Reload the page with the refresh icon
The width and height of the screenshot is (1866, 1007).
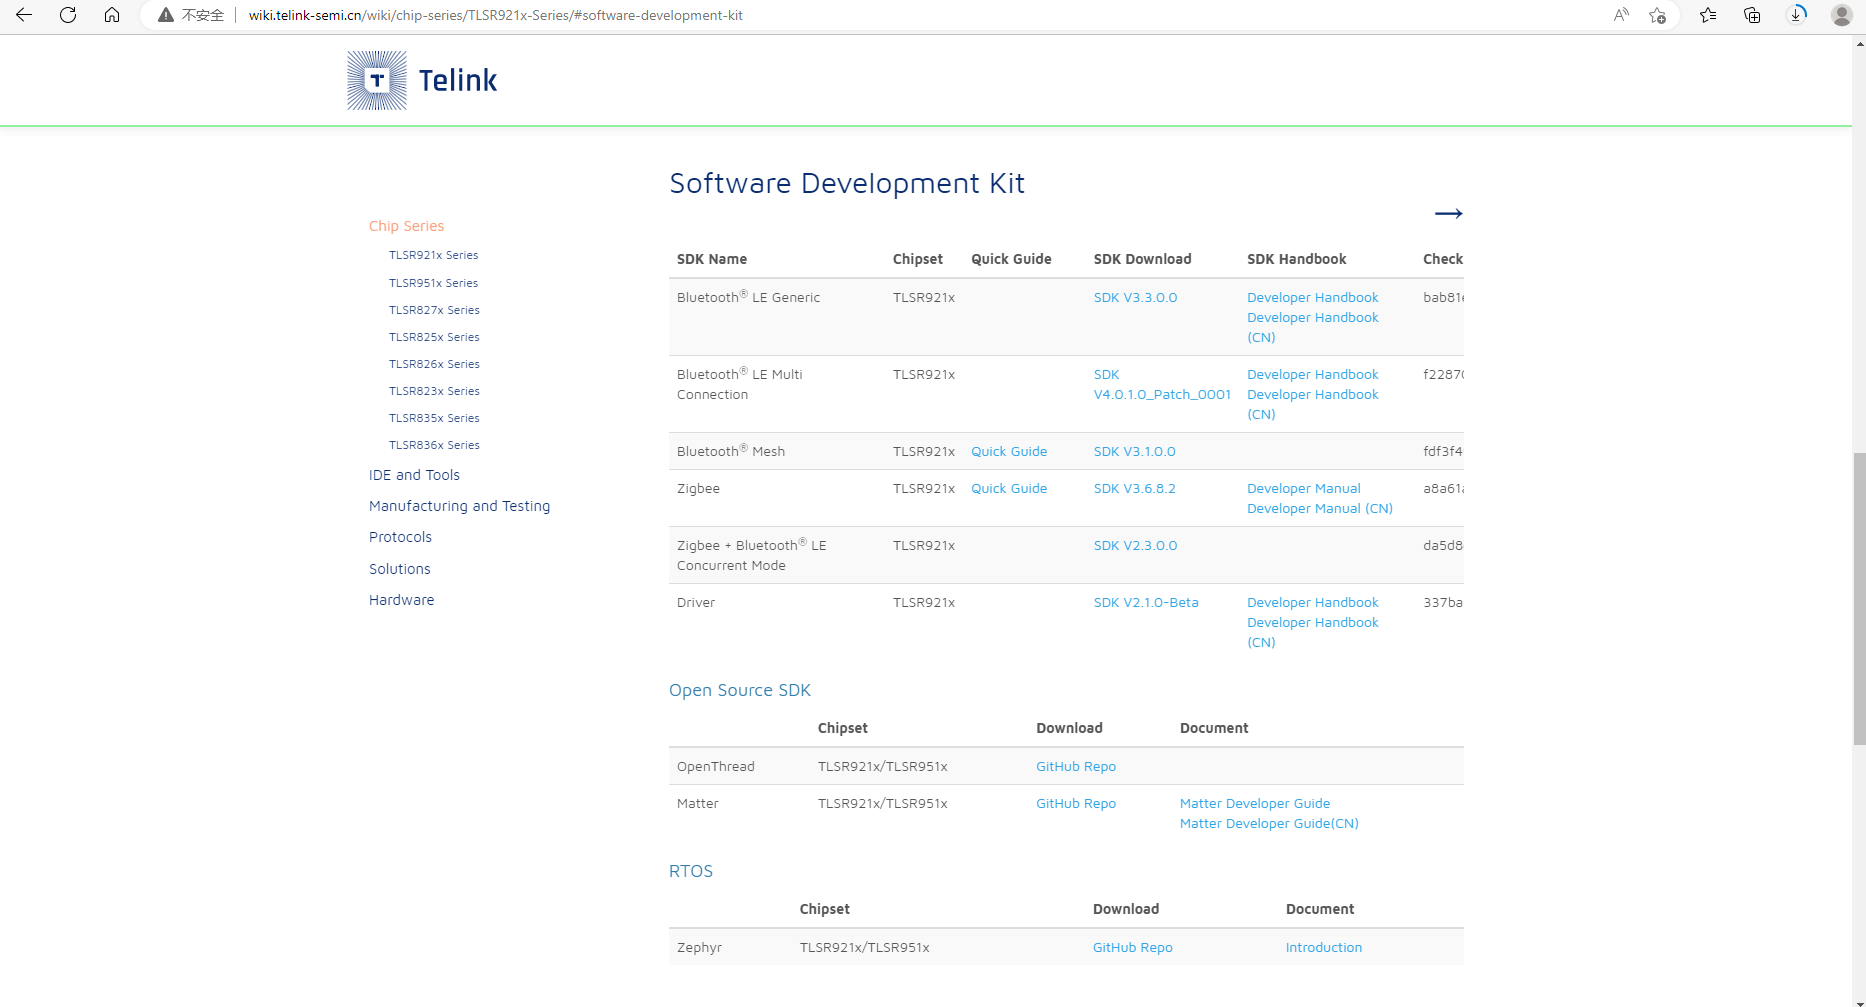pos(68,15)
